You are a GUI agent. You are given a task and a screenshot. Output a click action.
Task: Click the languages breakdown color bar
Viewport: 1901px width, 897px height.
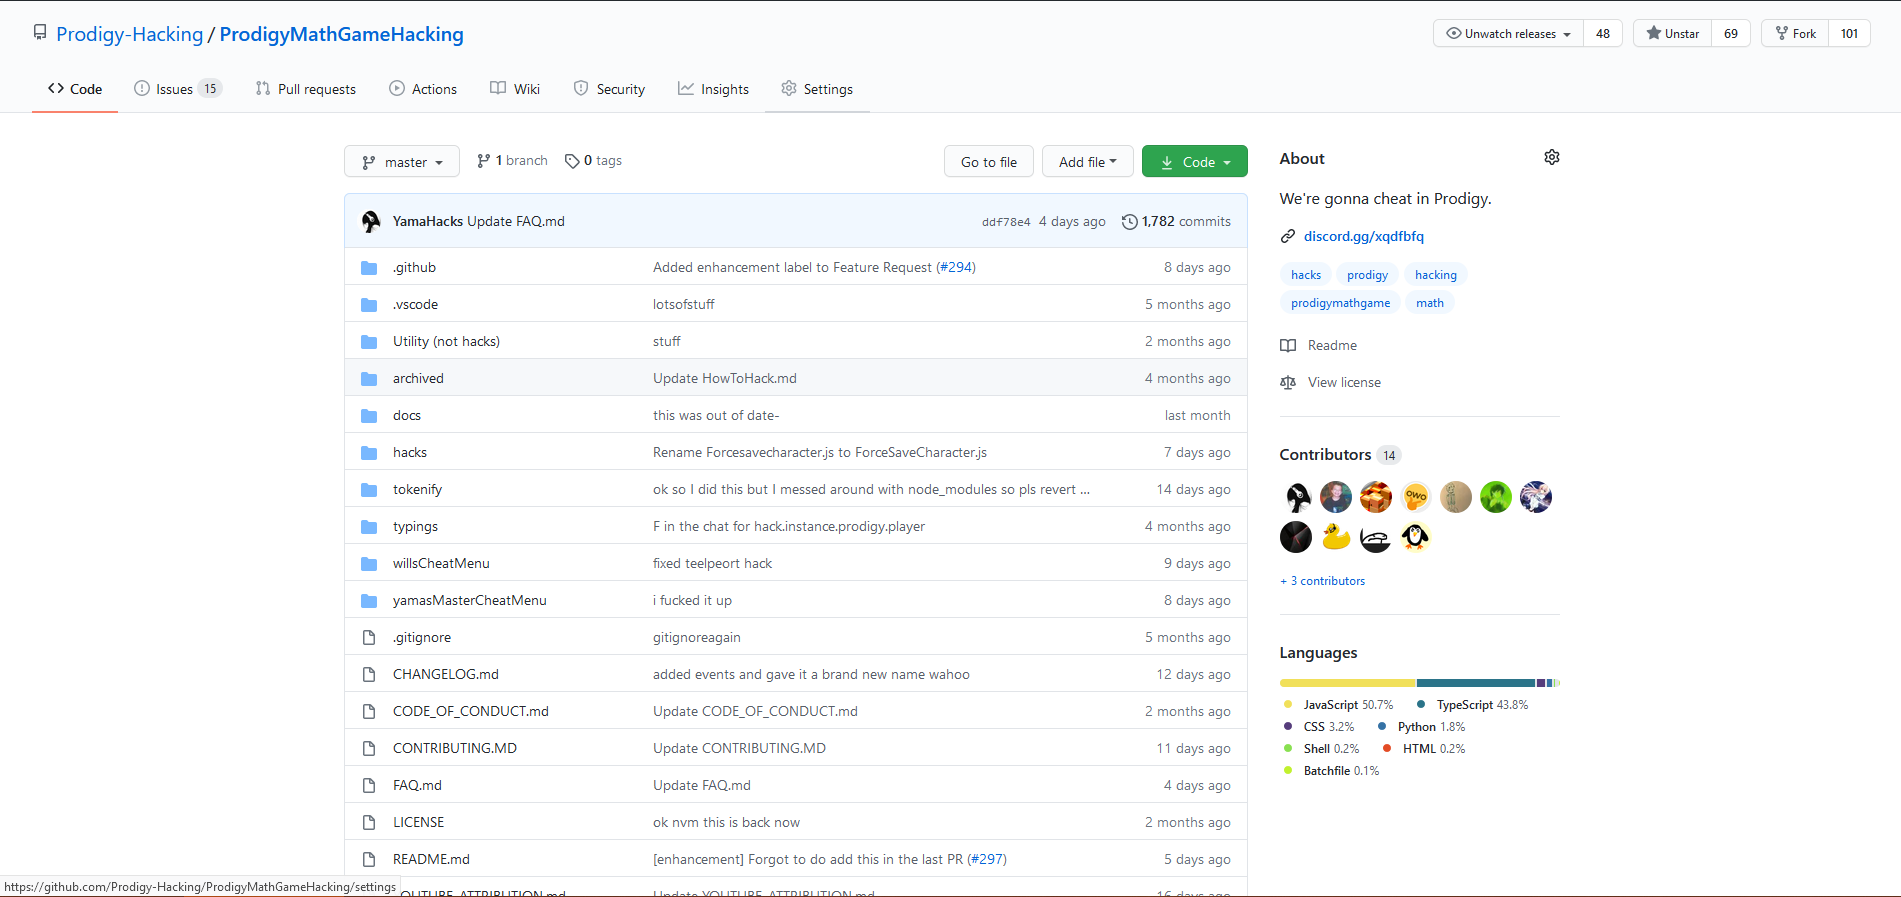(x=1419, y=683)
